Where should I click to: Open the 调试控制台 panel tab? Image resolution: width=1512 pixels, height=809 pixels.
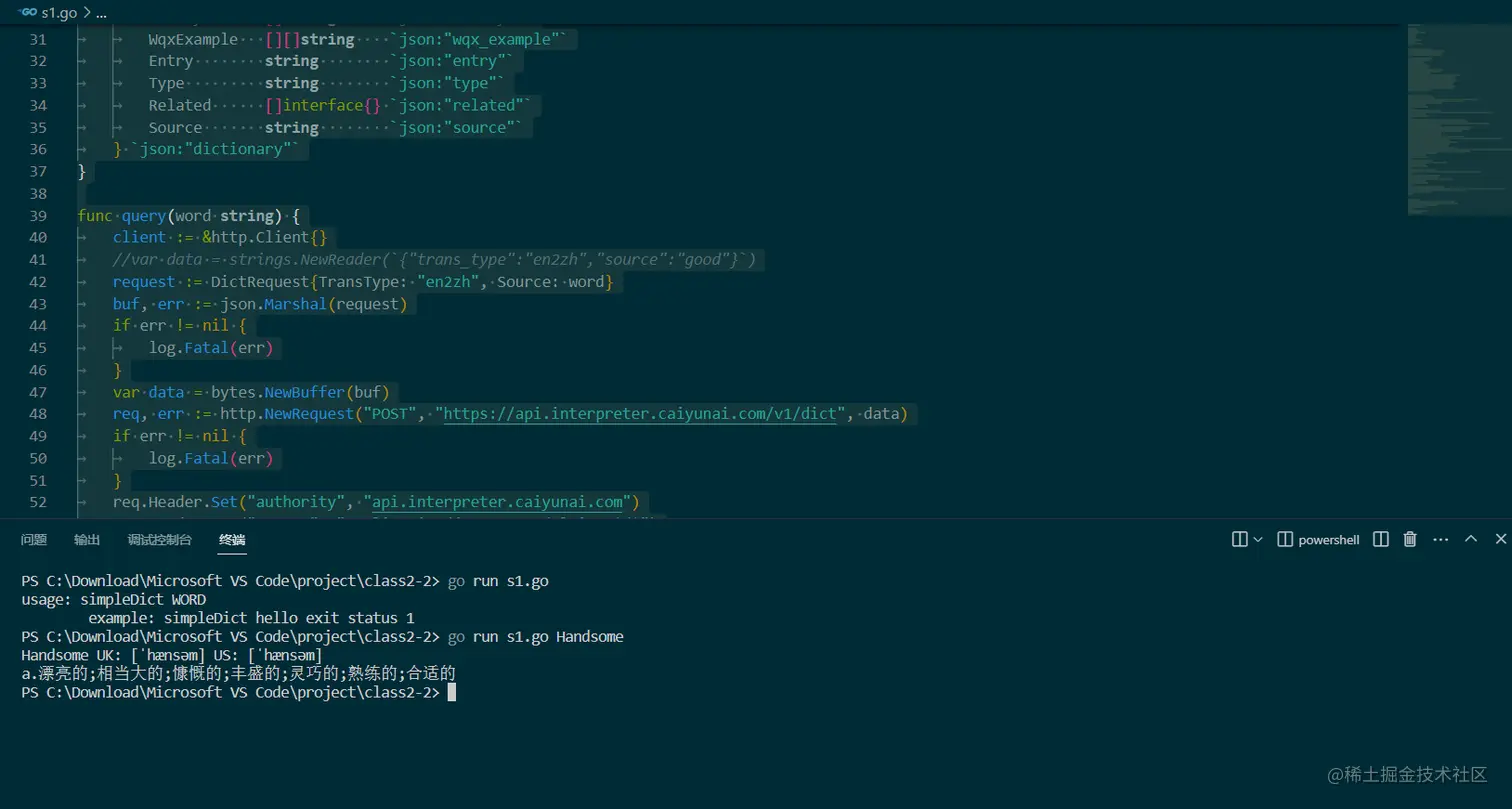point(160,540)
